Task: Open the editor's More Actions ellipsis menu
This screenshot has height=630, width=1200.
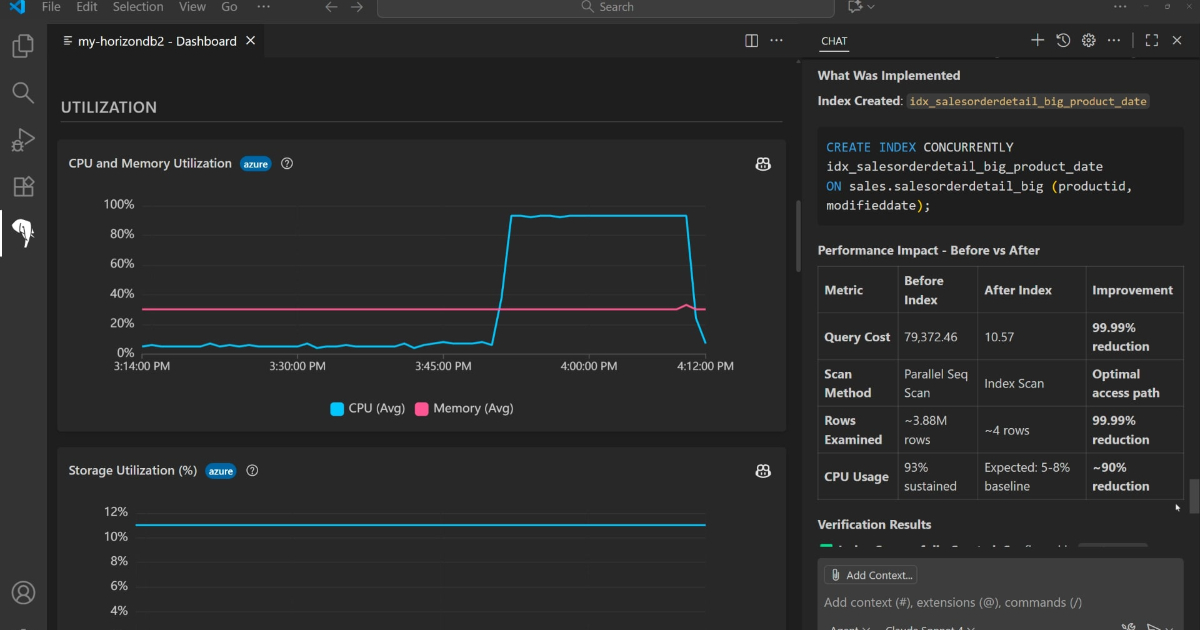Action: [x=777, y=41]
